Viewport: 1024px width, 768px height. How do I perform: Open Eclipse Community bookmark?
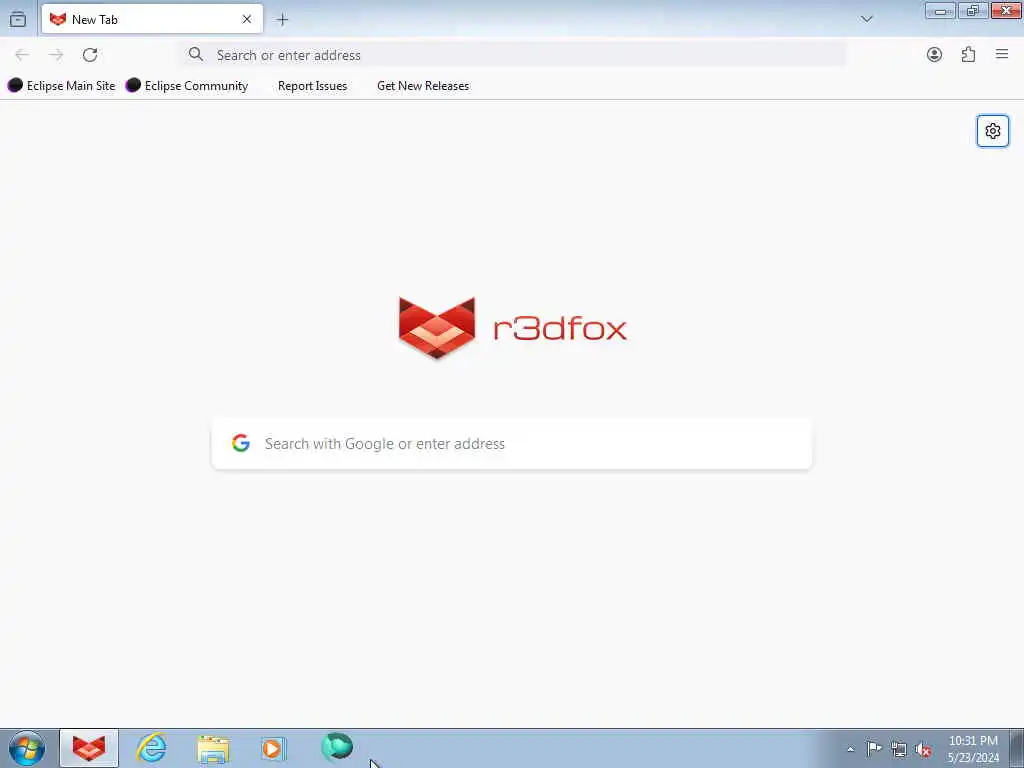point(187,86)
